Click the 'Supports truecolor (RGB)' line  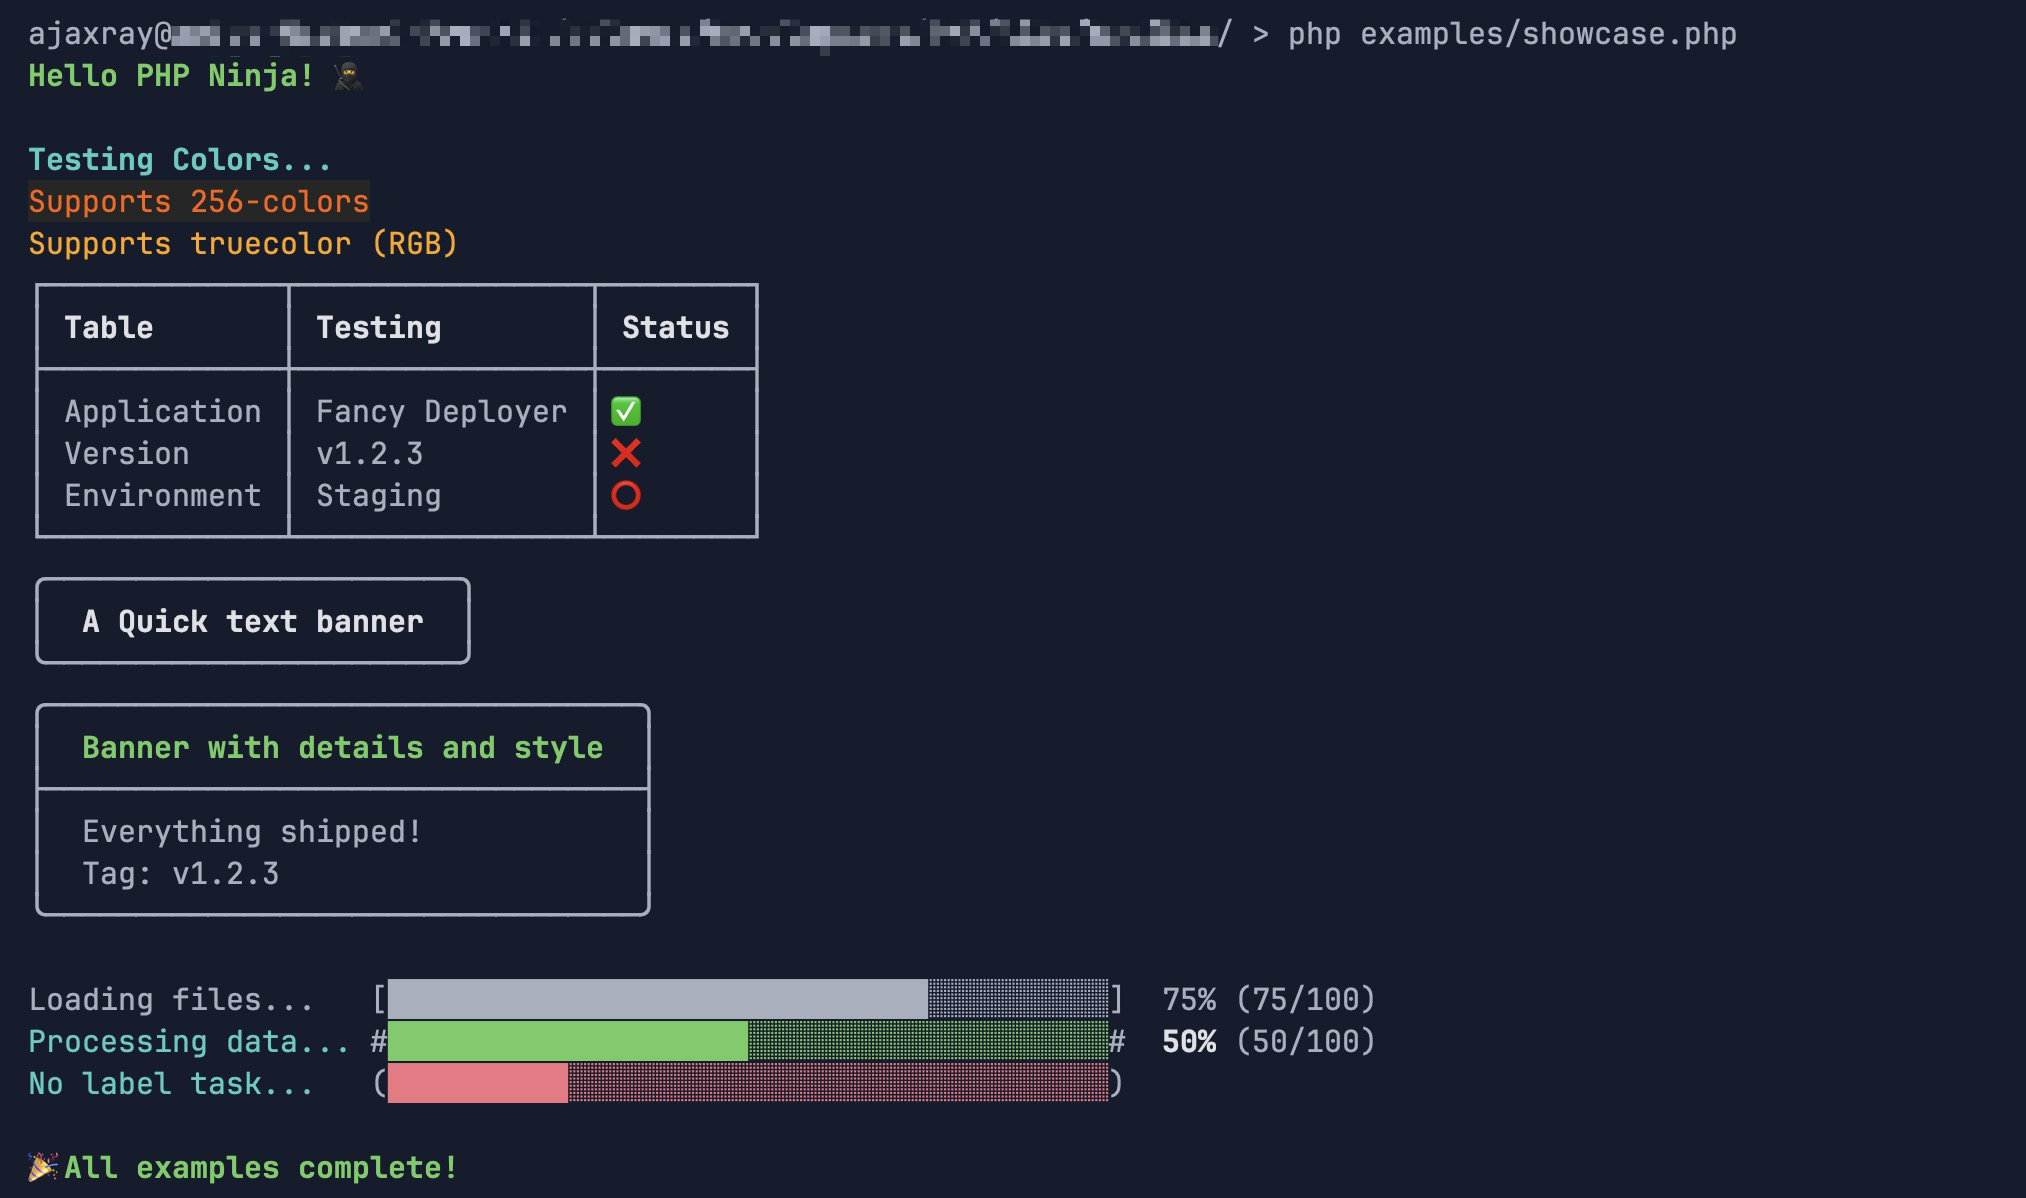243,243
